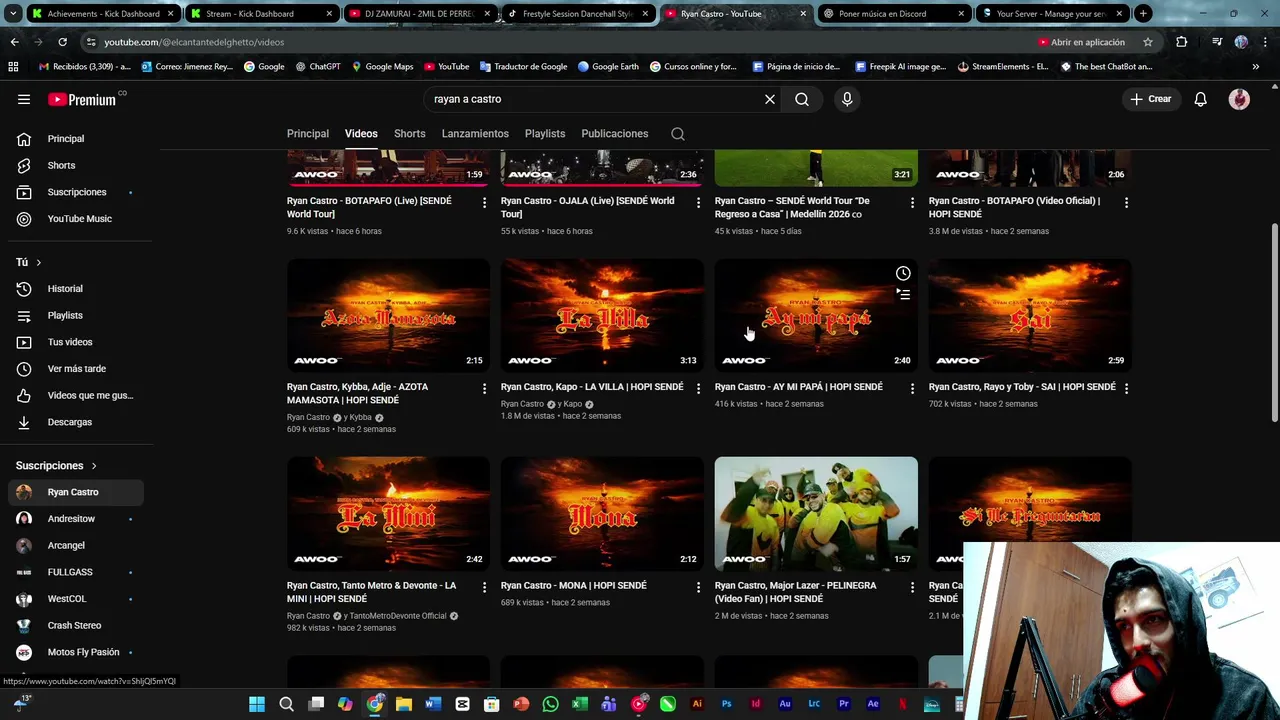Open browser extensions puzzle icon

tap(1181, 42)
